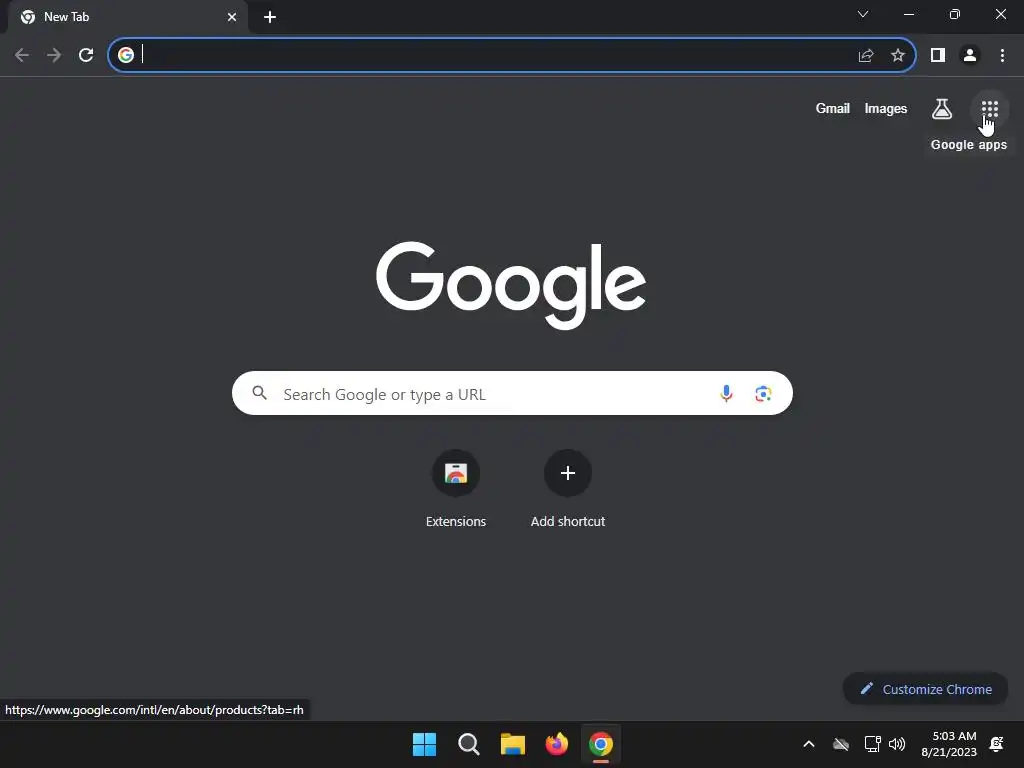Search by image with Google Lens icon
This screenshot has height=768, width=1024.
(x=763, y=393)
